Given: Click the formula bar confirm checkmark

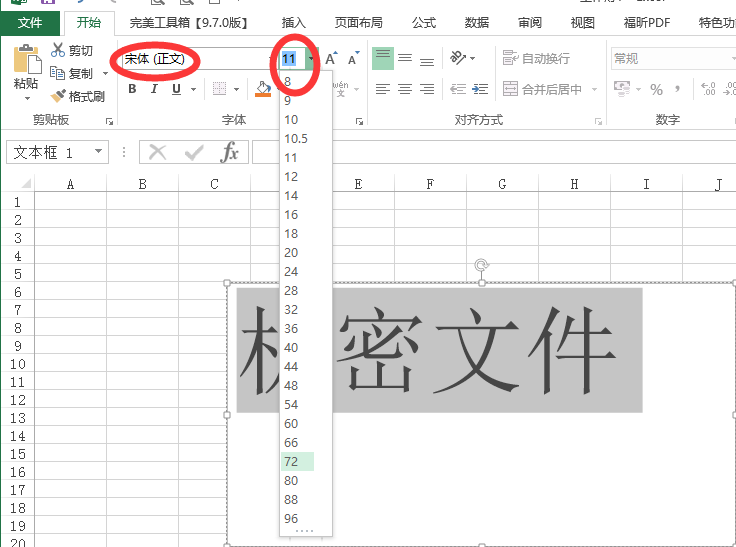Looking at the screenshot, I should 194,152.
